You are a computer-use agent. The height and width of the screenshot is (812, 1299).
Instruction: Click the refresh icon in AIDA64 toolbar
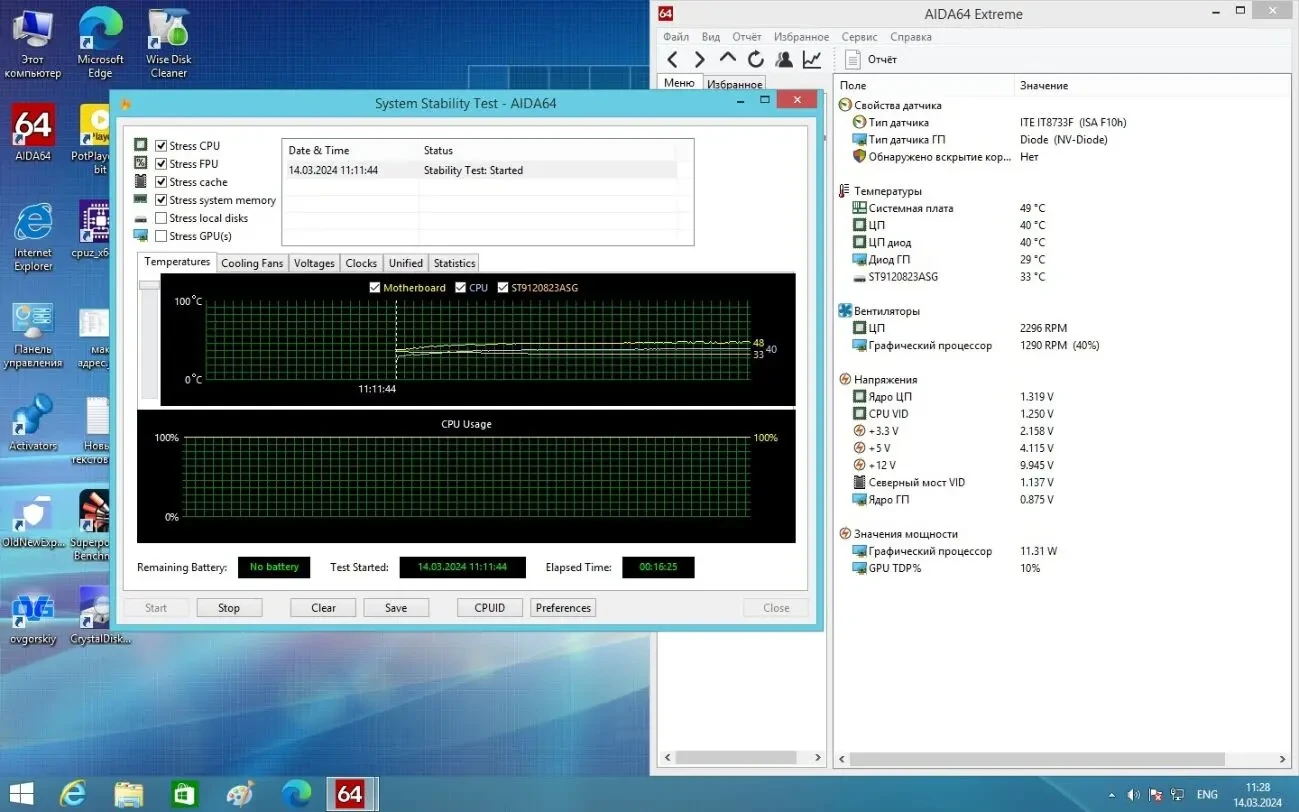[x=755, y=59]
